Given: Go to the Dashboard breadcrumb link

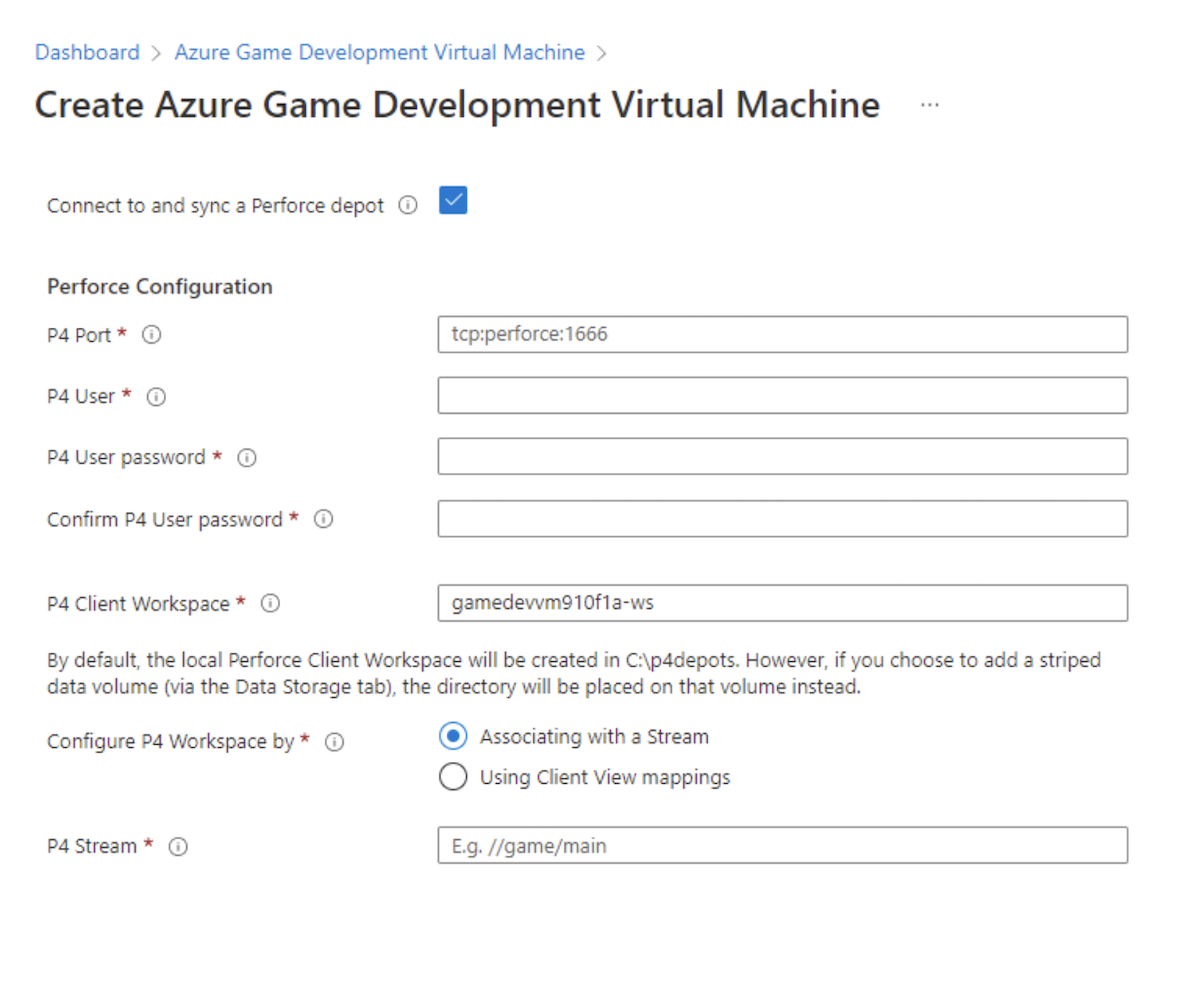Looking at the screenshot, I should [x=87, y=52].
